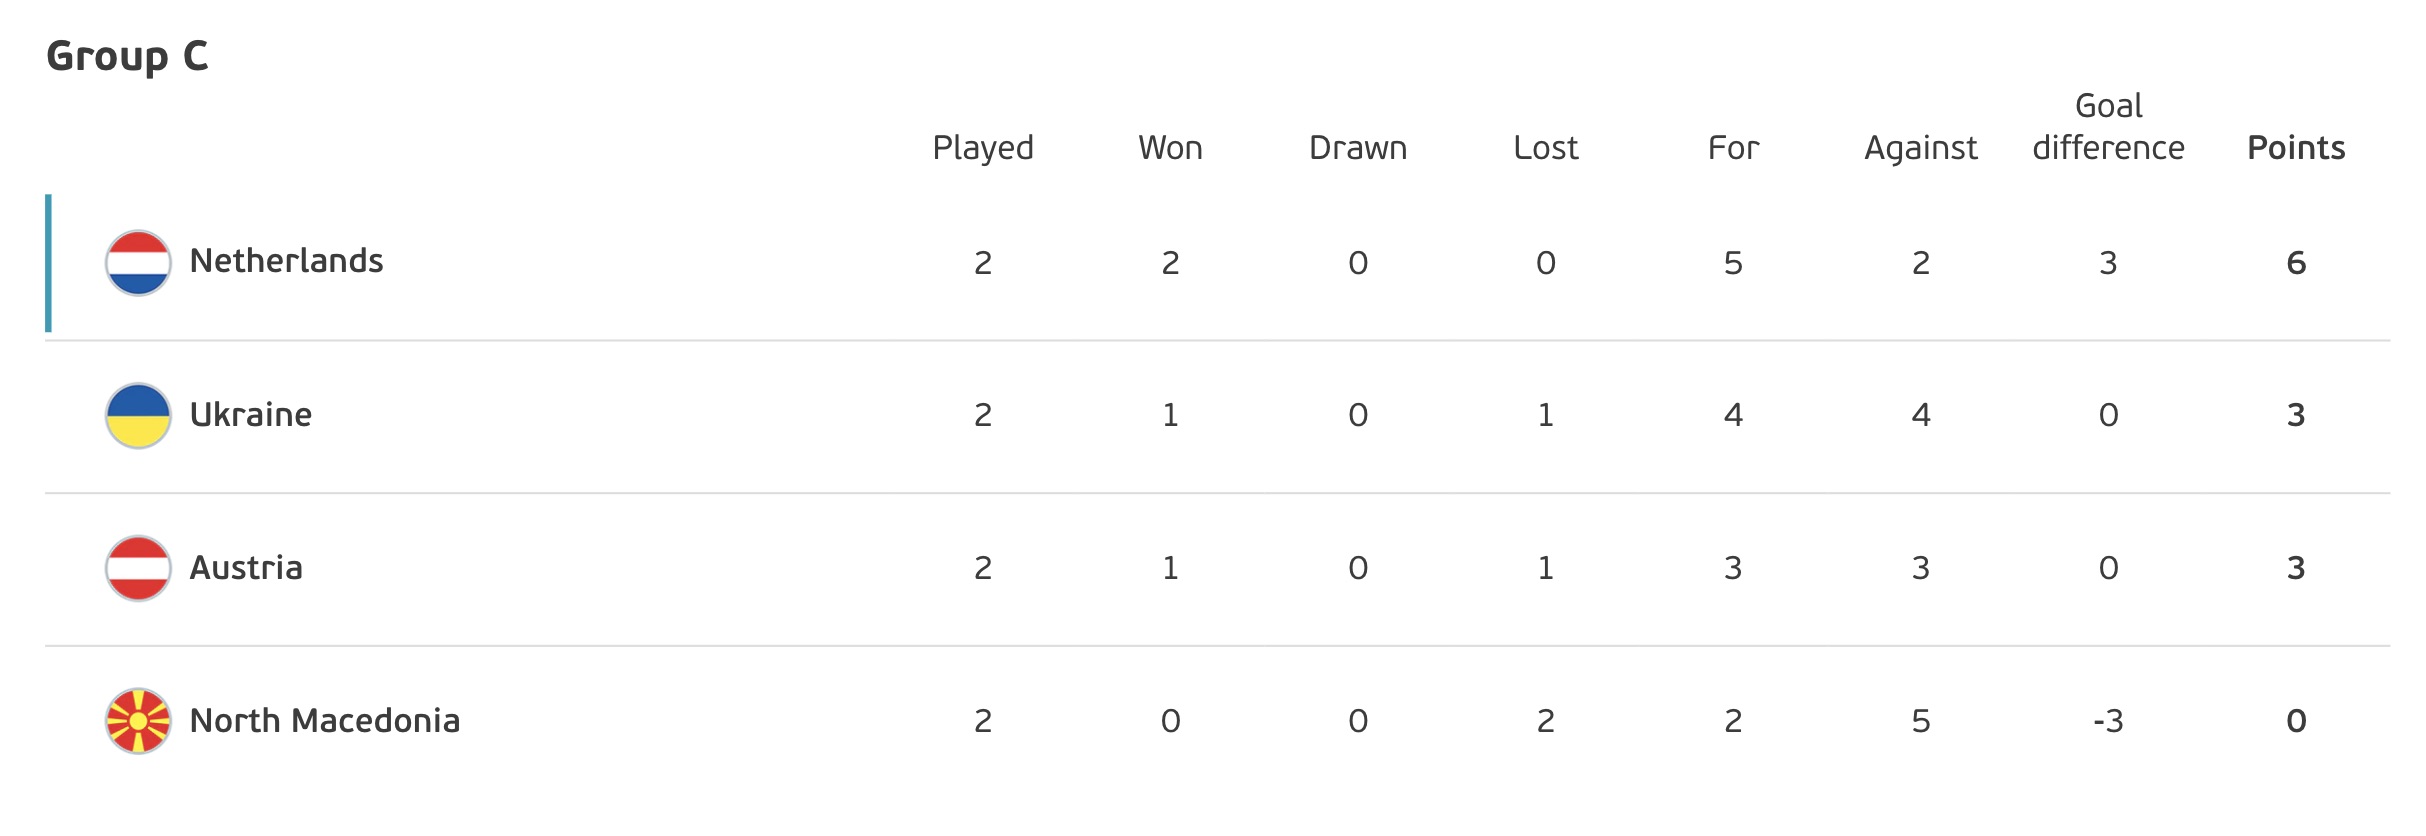Click North Macedonia's -3 goal difference

pos(2108,721)
